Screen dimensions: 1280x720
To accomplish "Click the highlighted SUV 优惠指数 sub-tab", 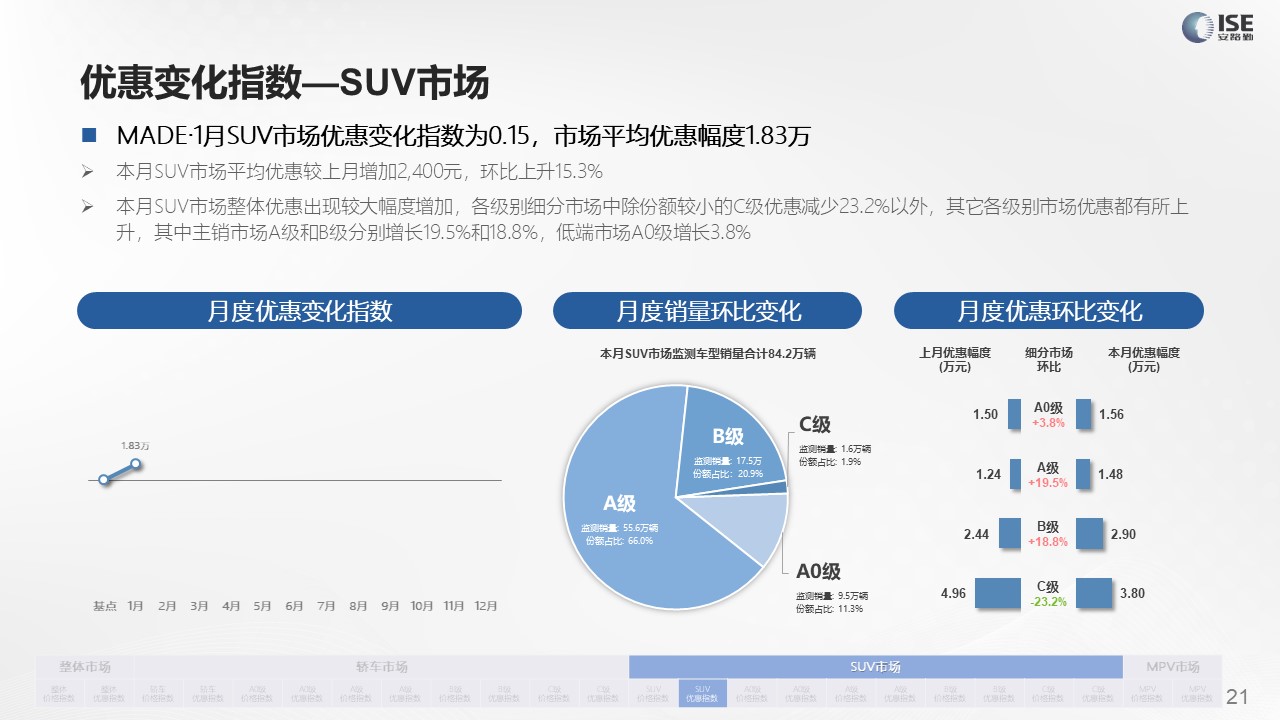I will [x=702, y=693].
